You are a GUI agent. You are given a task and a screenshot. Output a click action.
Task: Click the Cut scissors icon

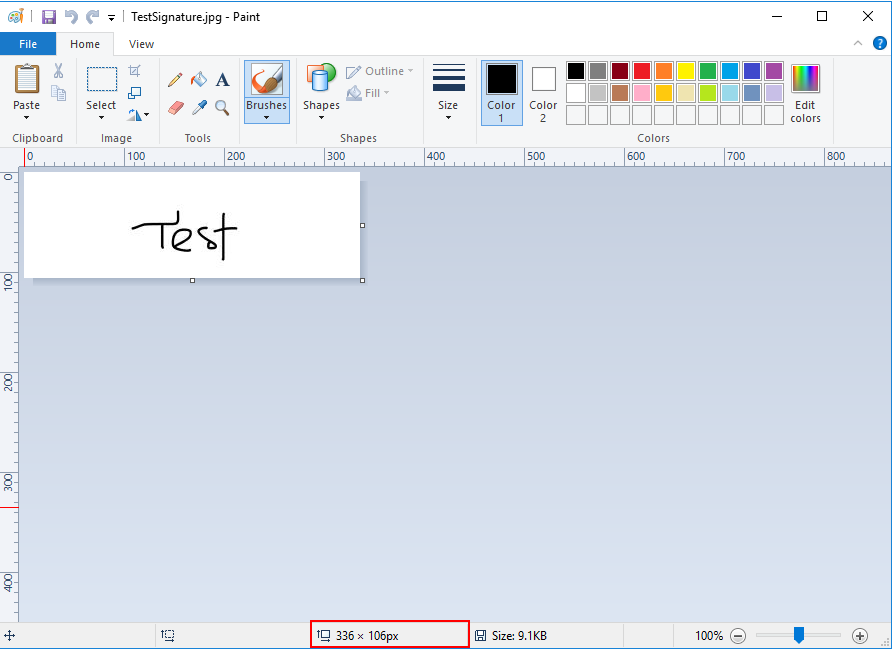[59, 71]
